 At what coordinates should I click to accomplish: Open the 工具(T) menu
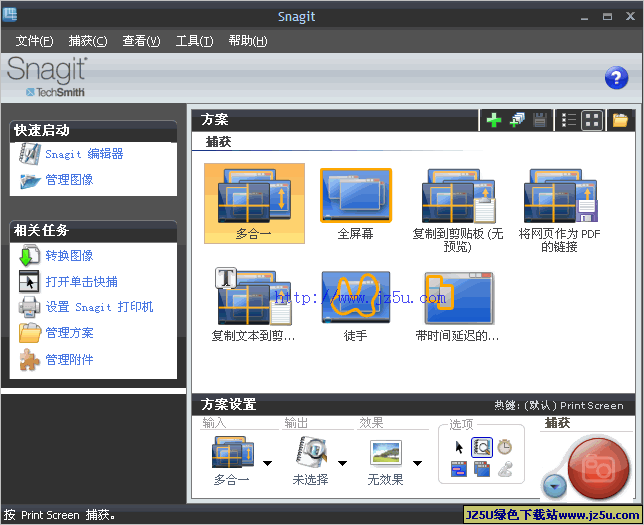click(194, 41)
